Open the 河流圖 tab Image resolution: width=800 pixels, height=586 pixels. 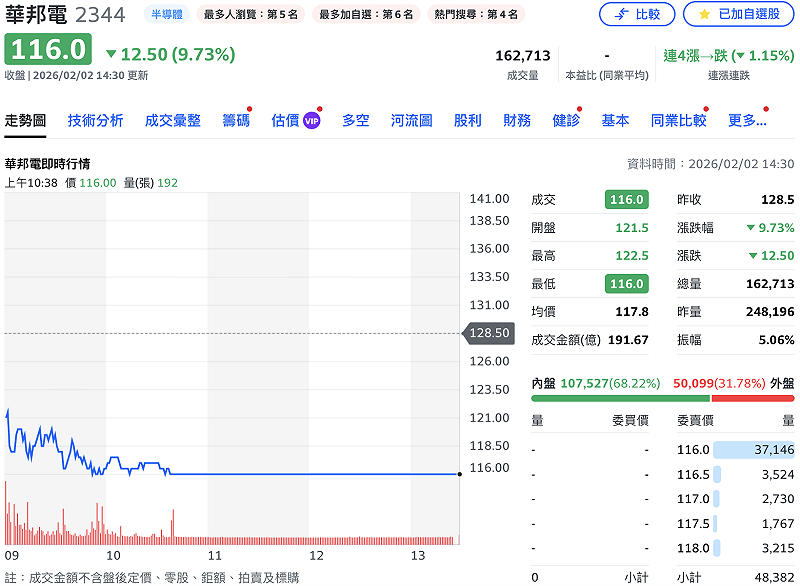tap(411, 120)
